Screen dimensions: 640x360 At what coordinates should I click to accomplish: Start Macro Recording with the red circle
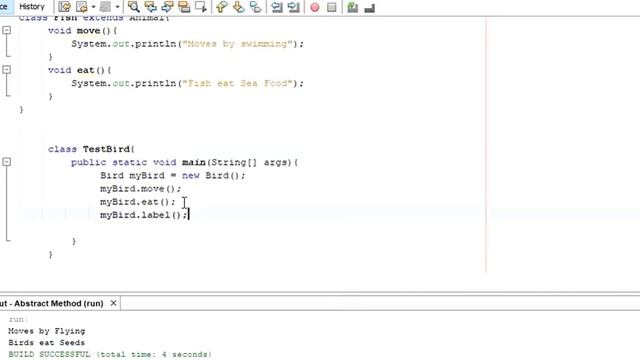(x=315, y=7)
